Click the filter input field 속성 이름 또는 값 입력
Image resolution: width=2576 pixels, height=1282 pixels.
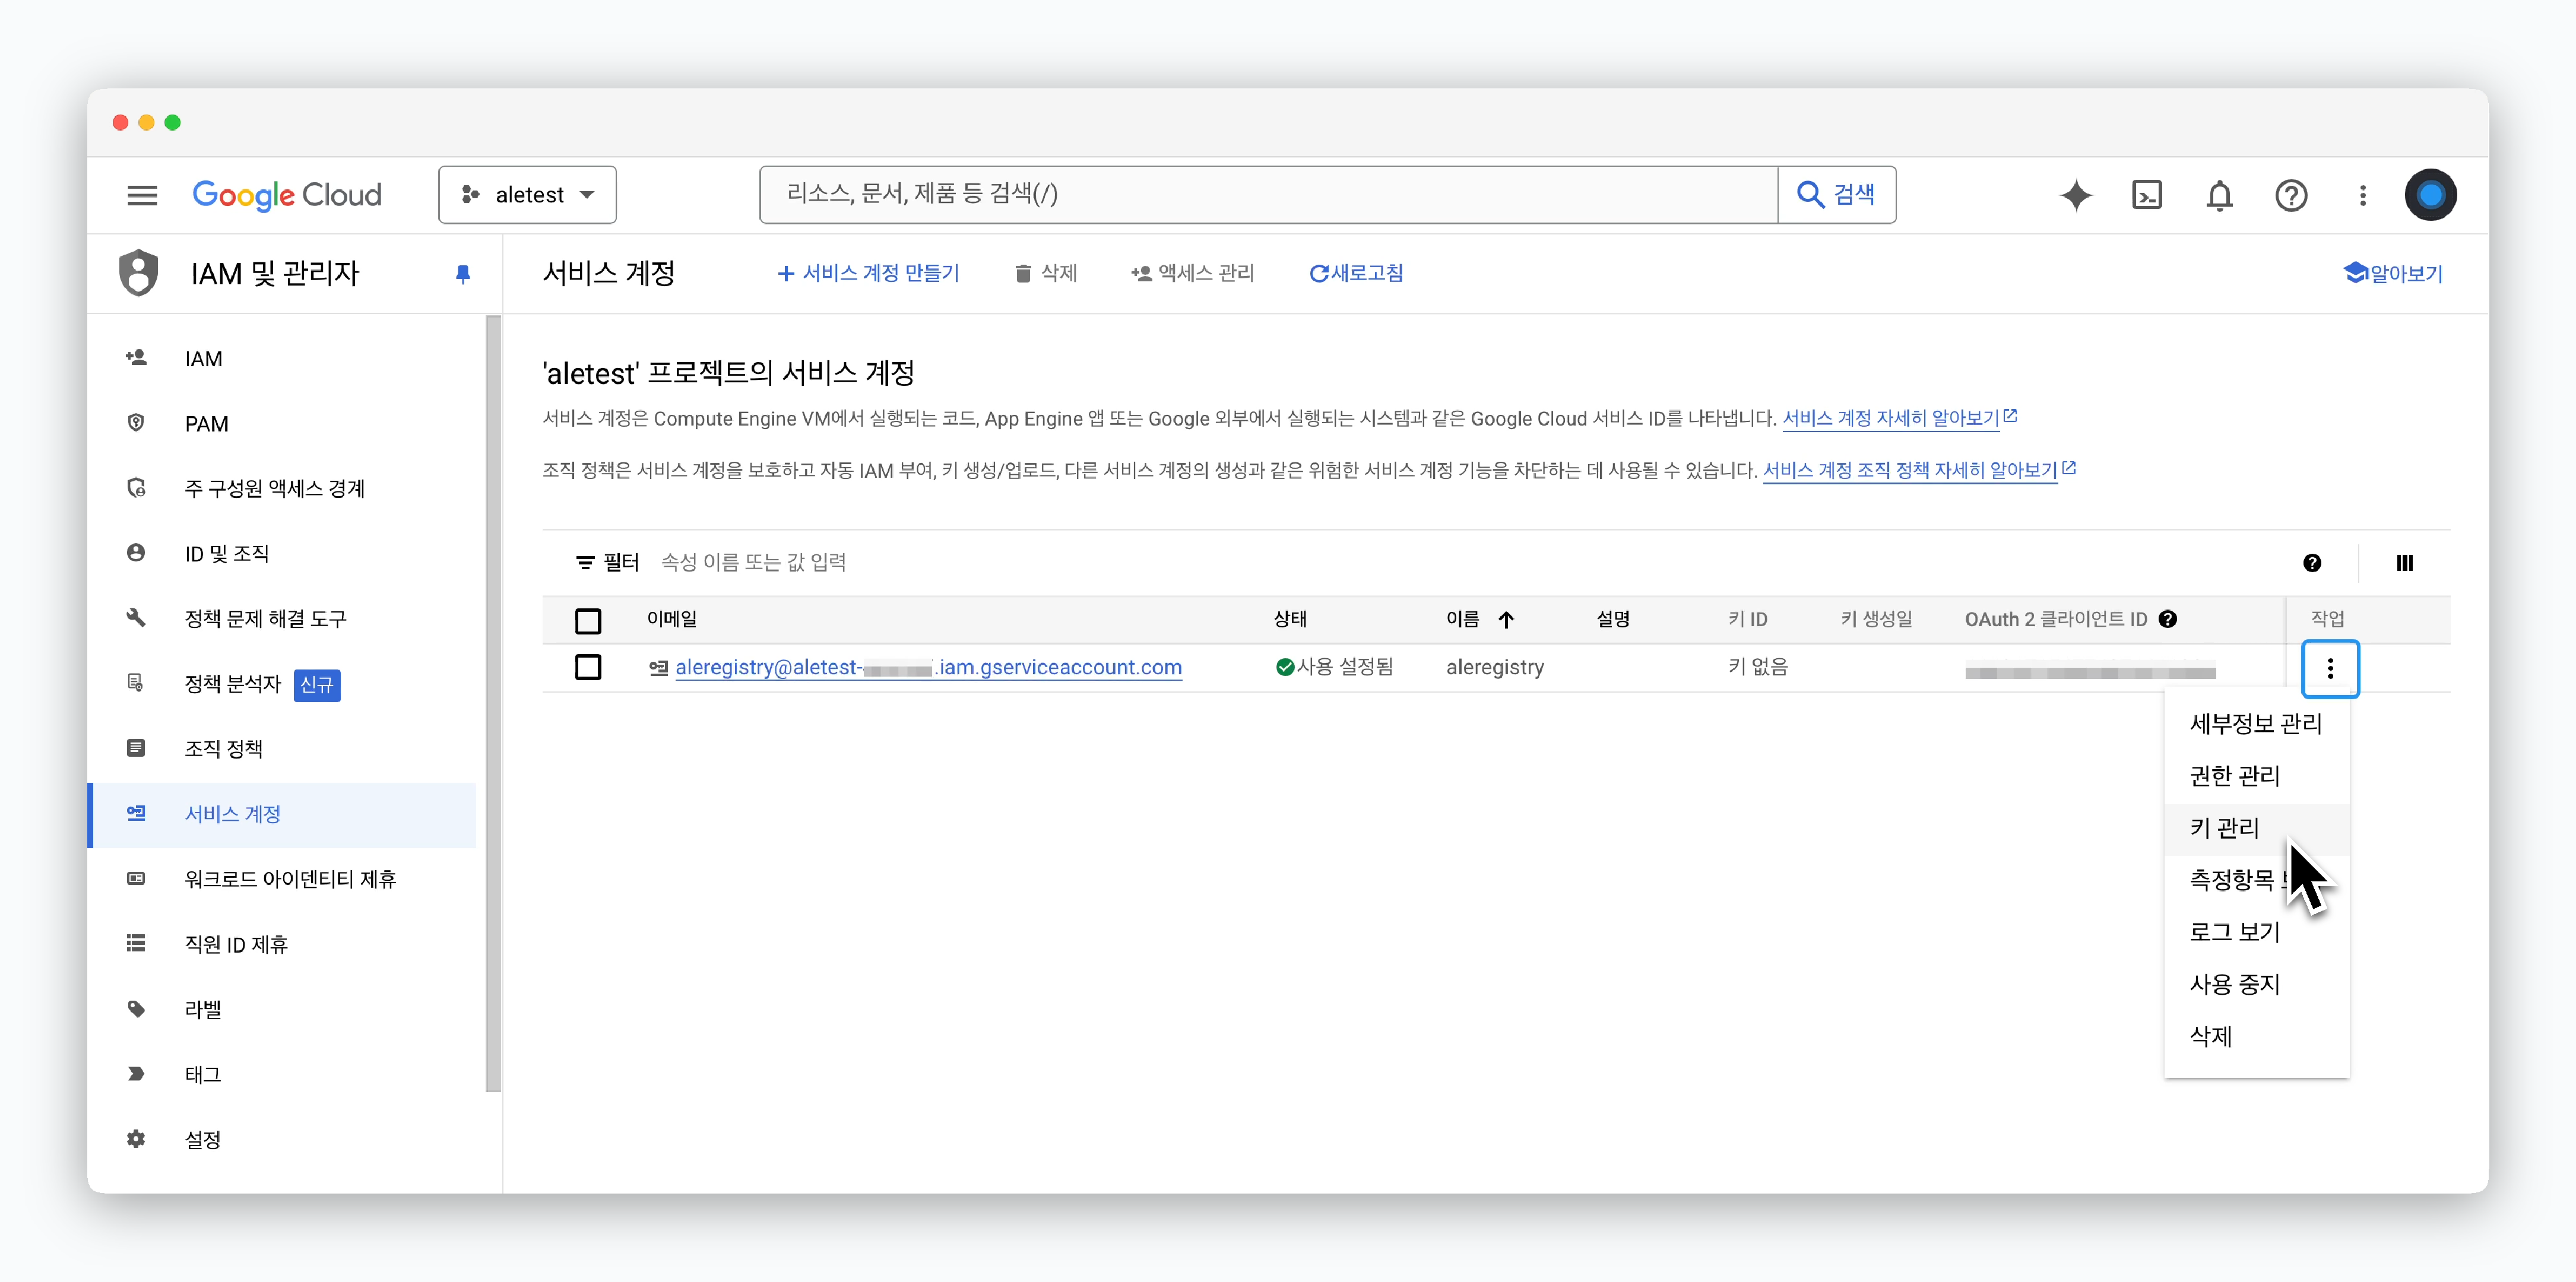click(x=1460, y=563)
